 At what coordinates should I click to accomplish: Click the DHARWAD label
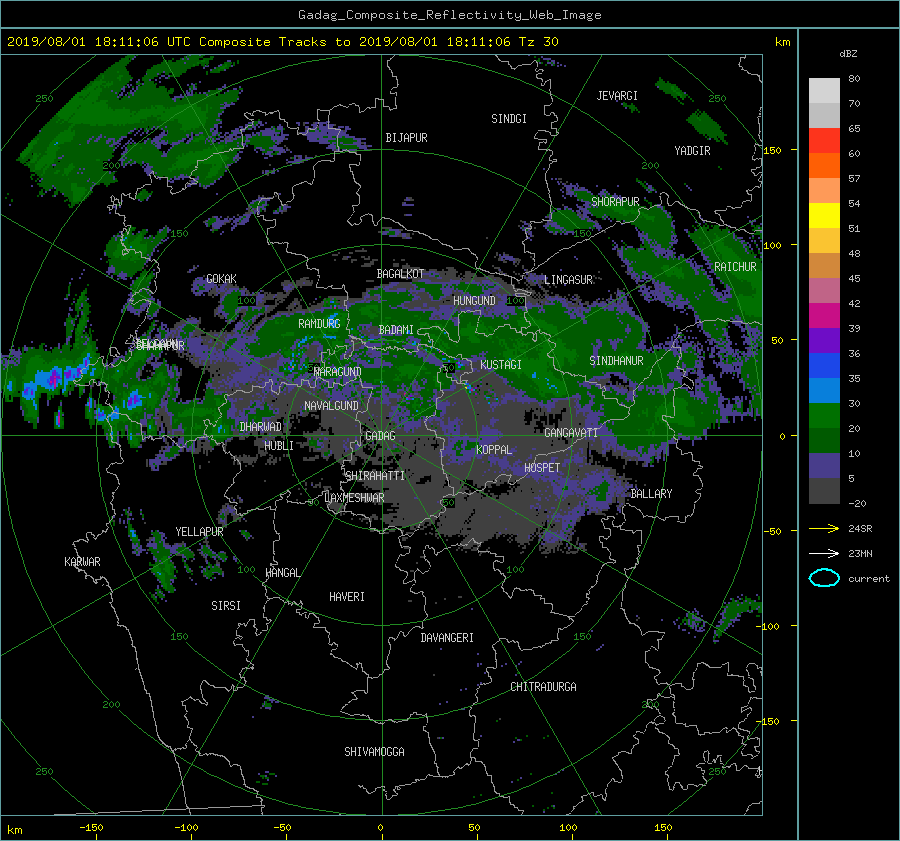tap(260, 427)
